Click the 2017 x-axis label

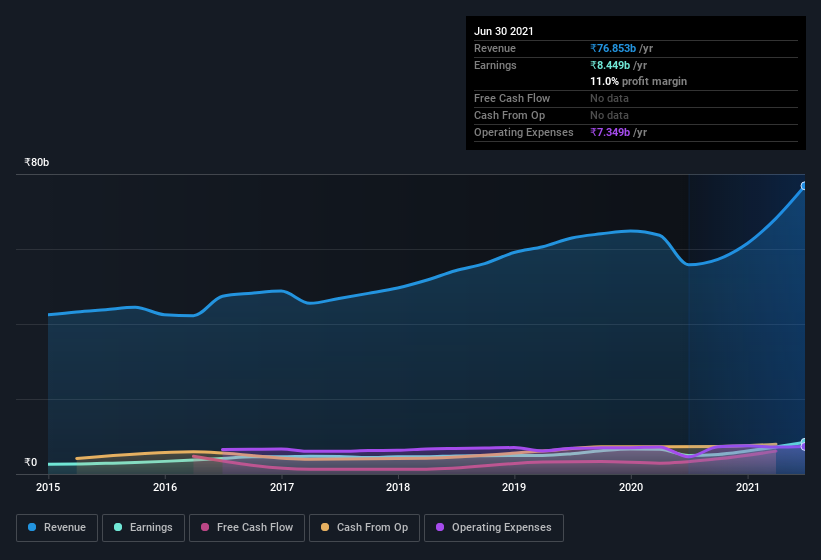pos(282,487)
